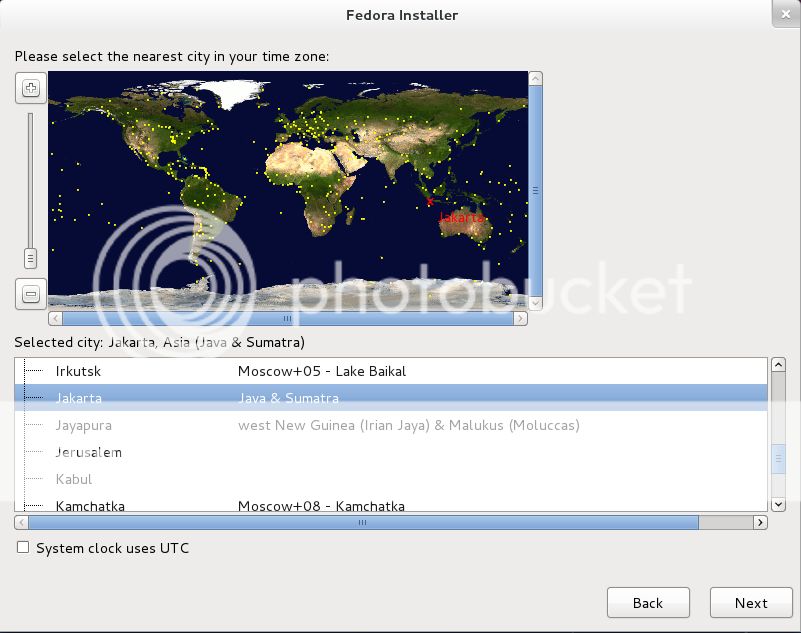Select Jakarta in the city list

coord(391,398)
